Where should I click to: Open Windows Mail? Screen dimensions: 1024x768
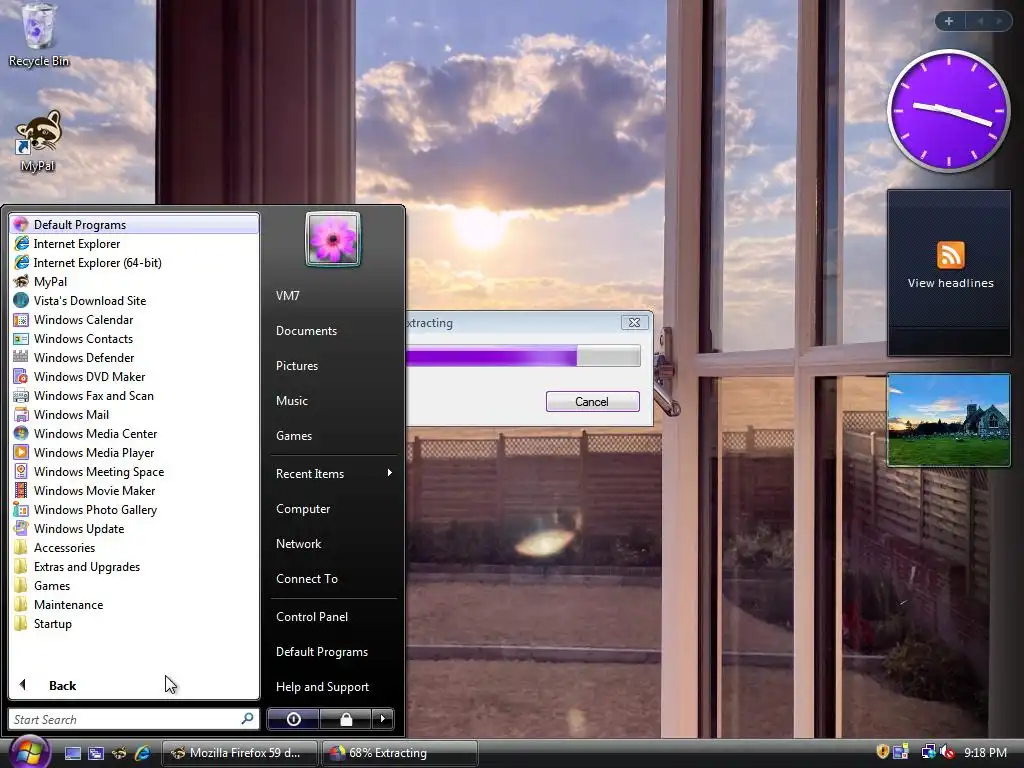[x=134, y=414]
